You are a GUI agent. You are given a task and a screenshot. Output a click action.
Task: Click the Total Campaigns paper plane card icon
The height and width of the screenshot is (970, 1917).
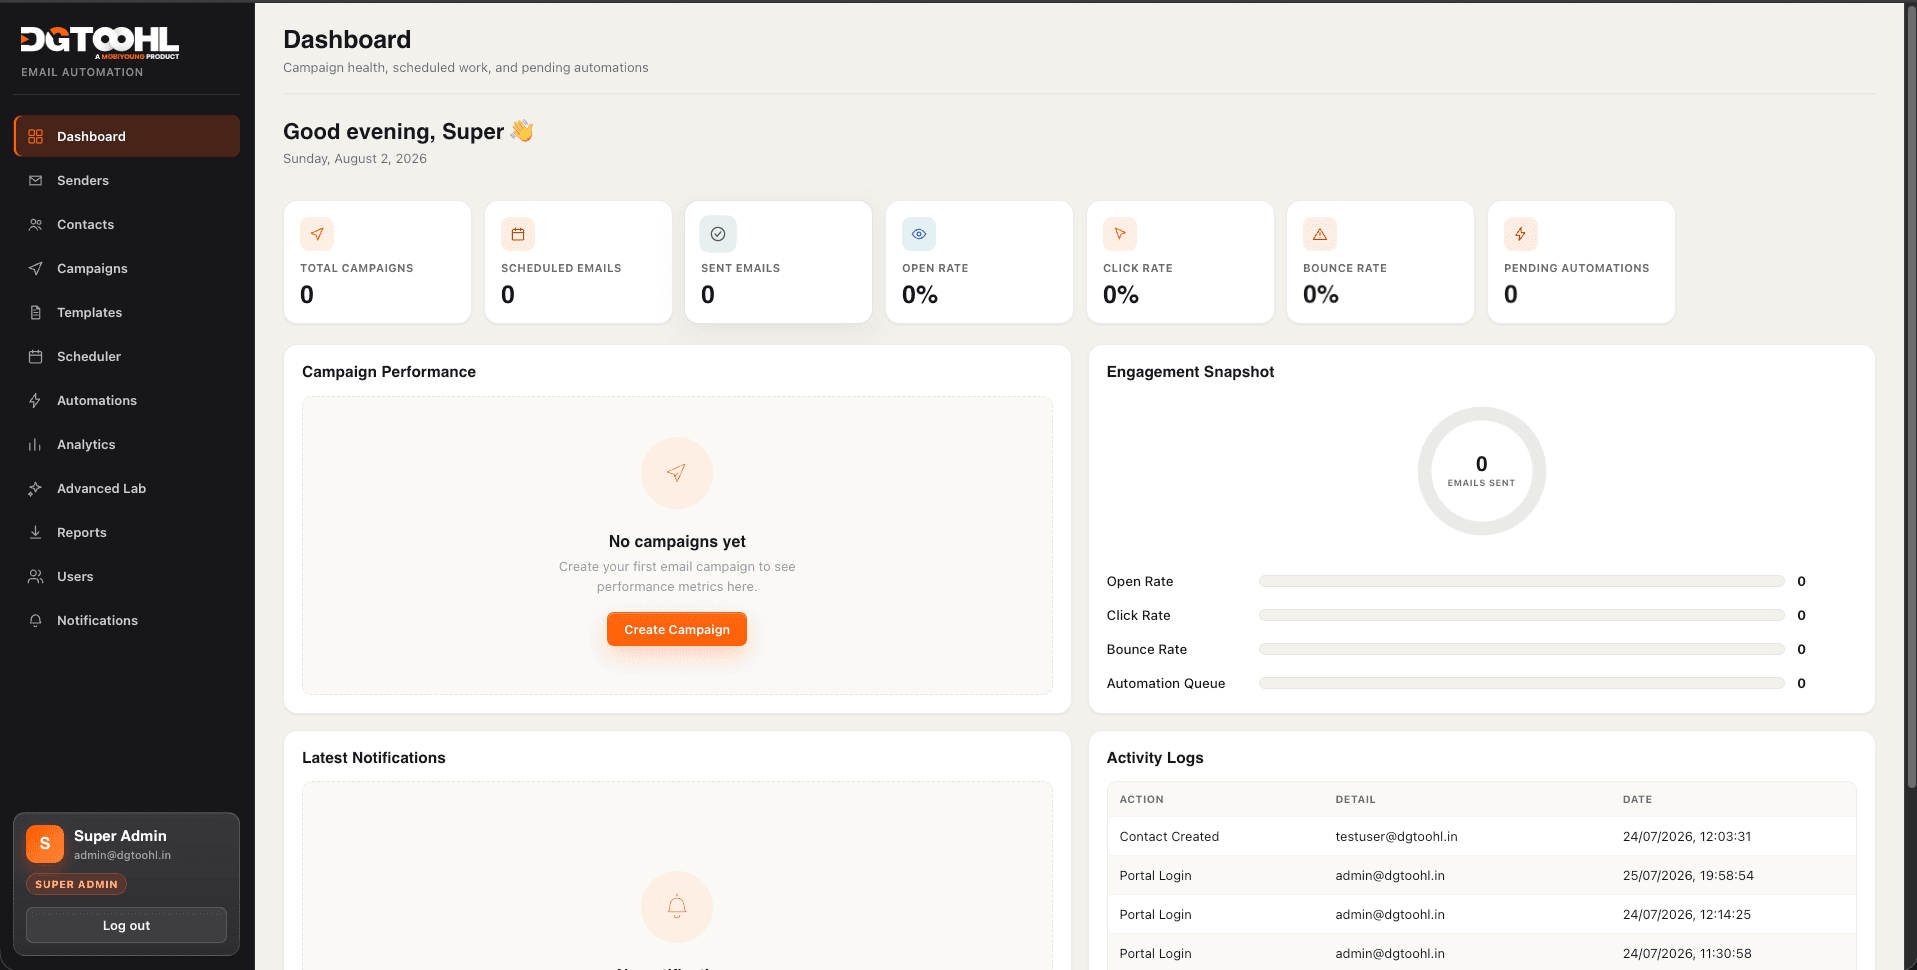point(317,234)
